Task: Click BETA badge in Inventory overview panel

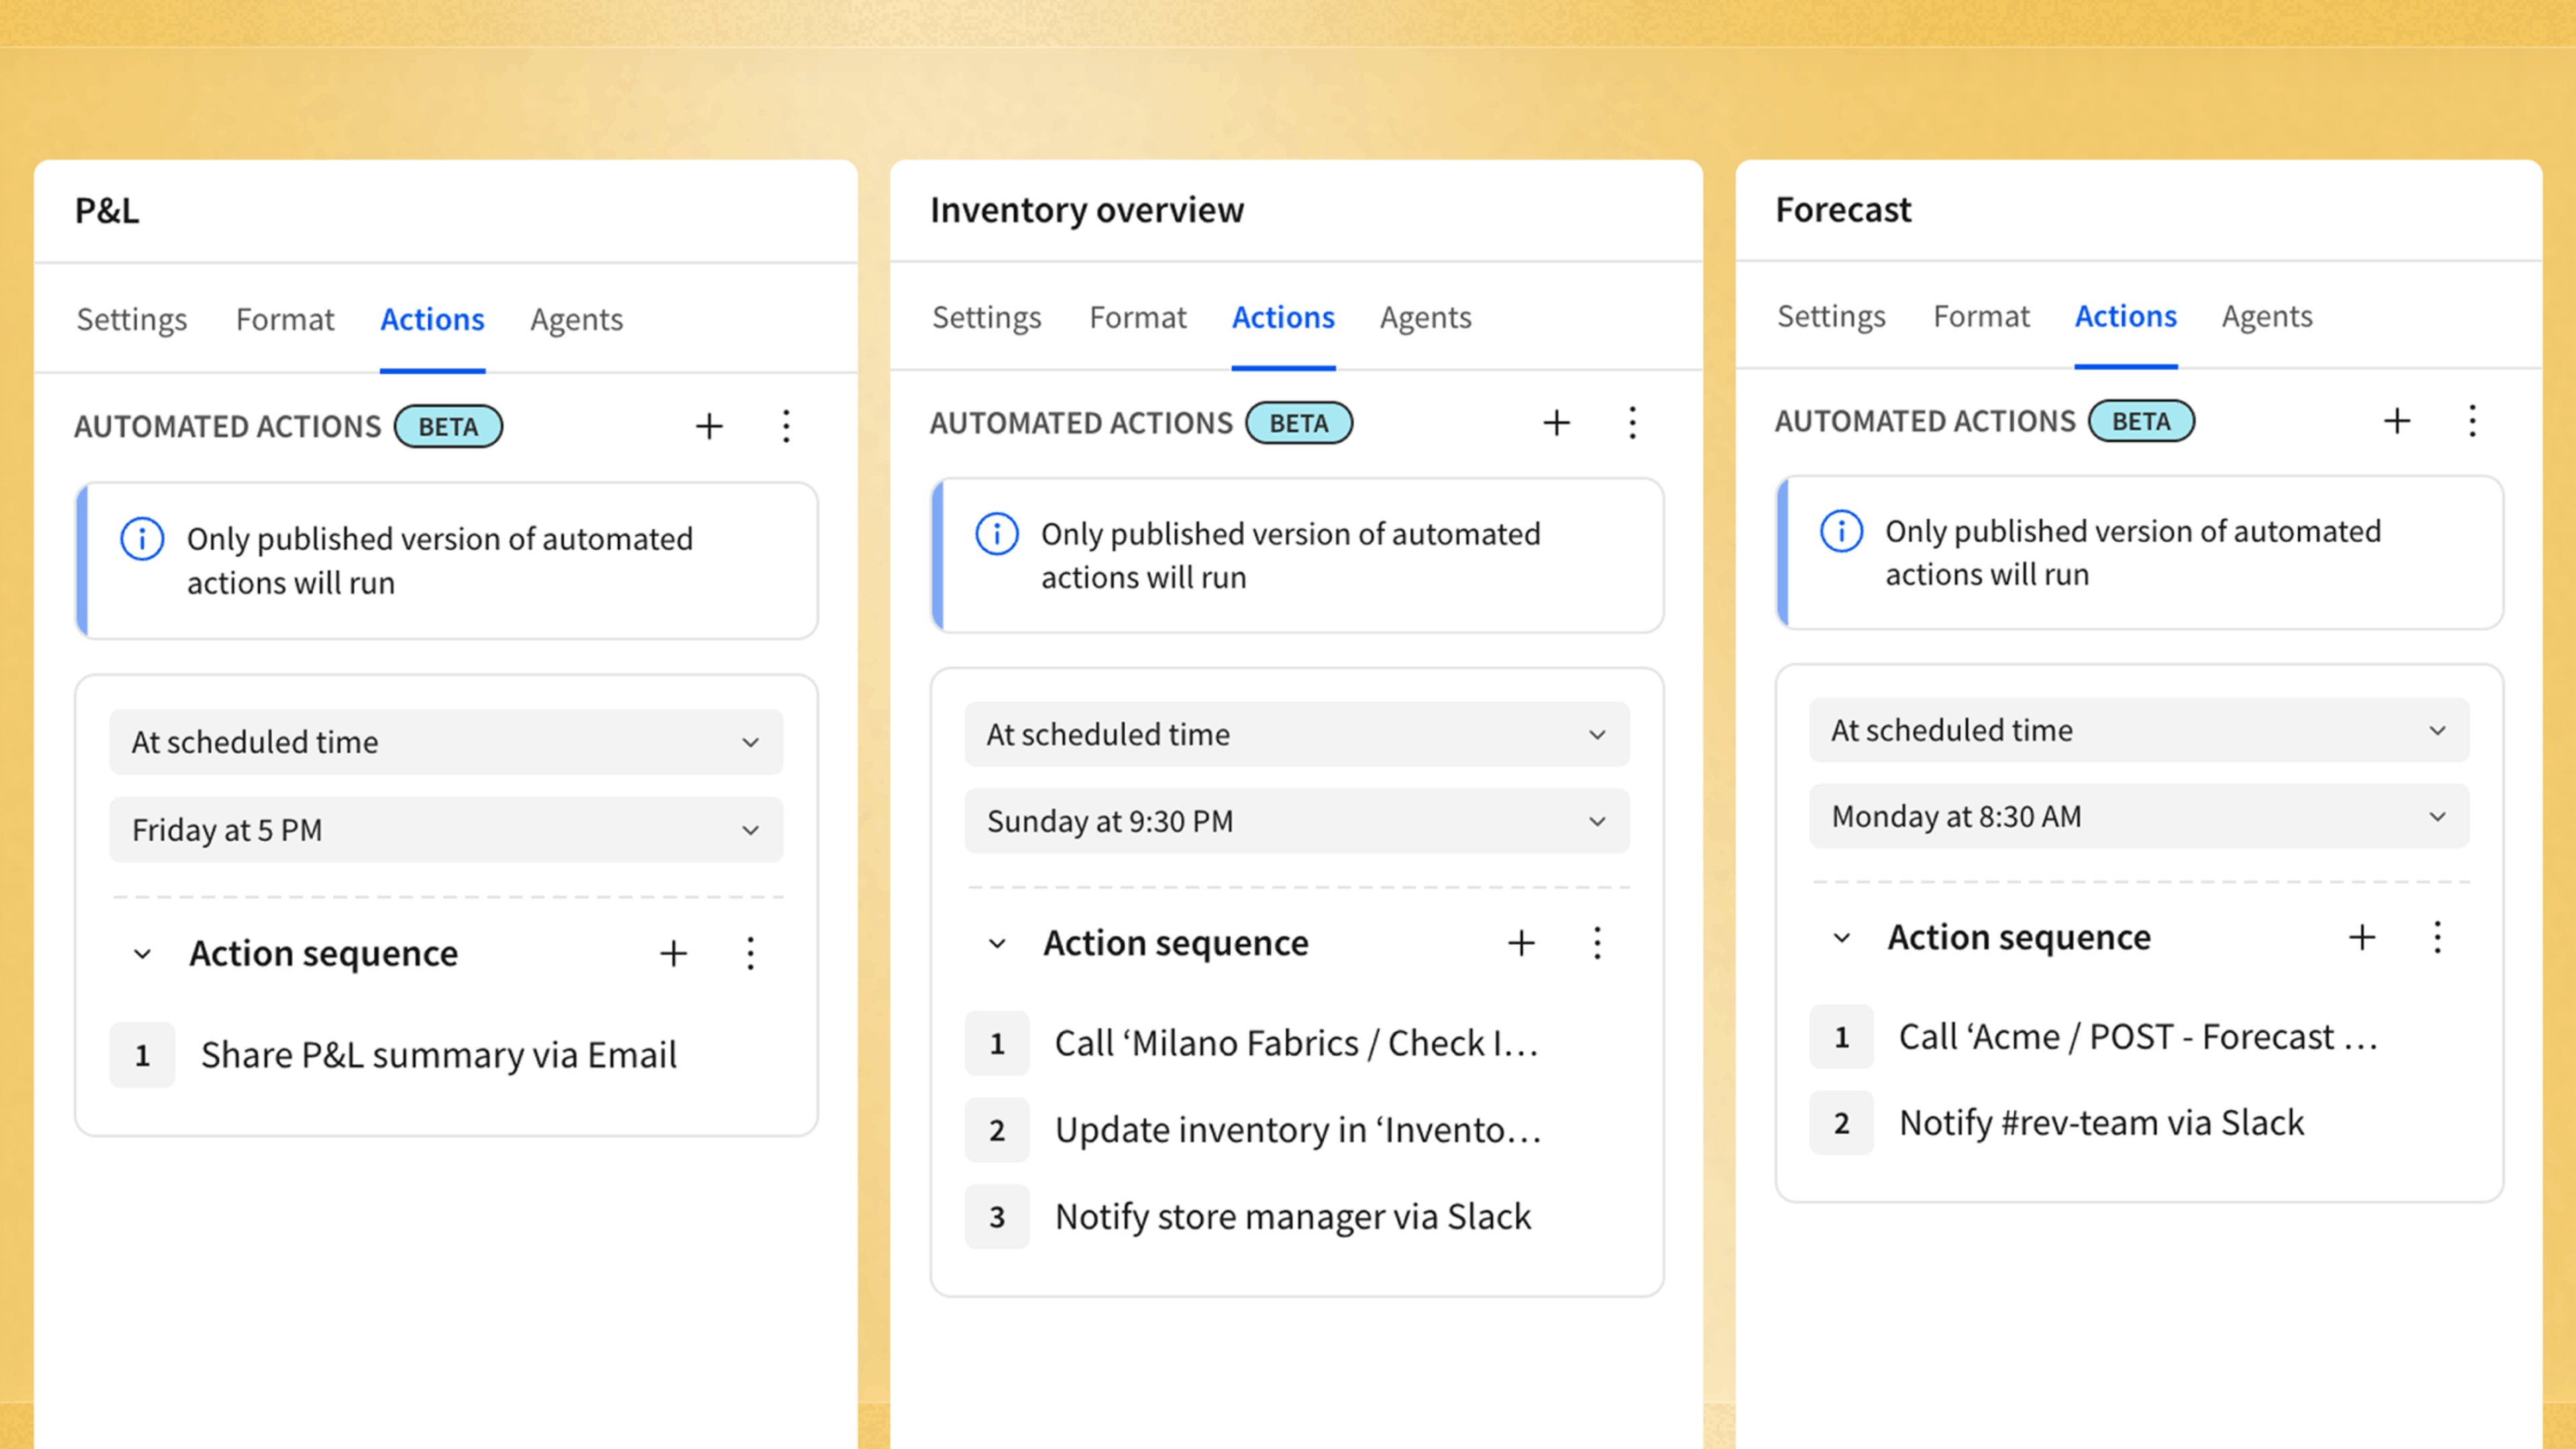Action: (x=1298, y=423)
